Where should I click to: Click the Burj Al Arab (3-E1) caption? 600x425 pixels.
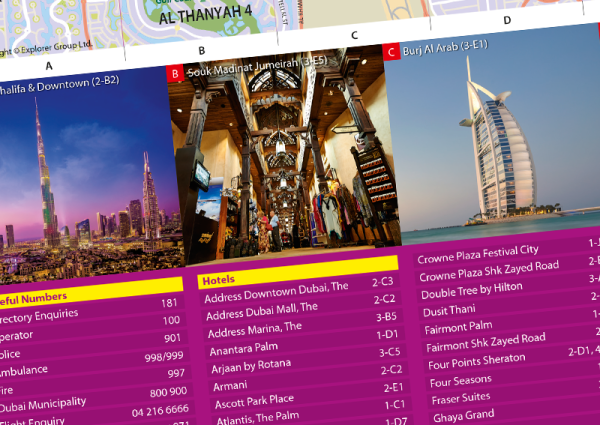pos(446,49)
